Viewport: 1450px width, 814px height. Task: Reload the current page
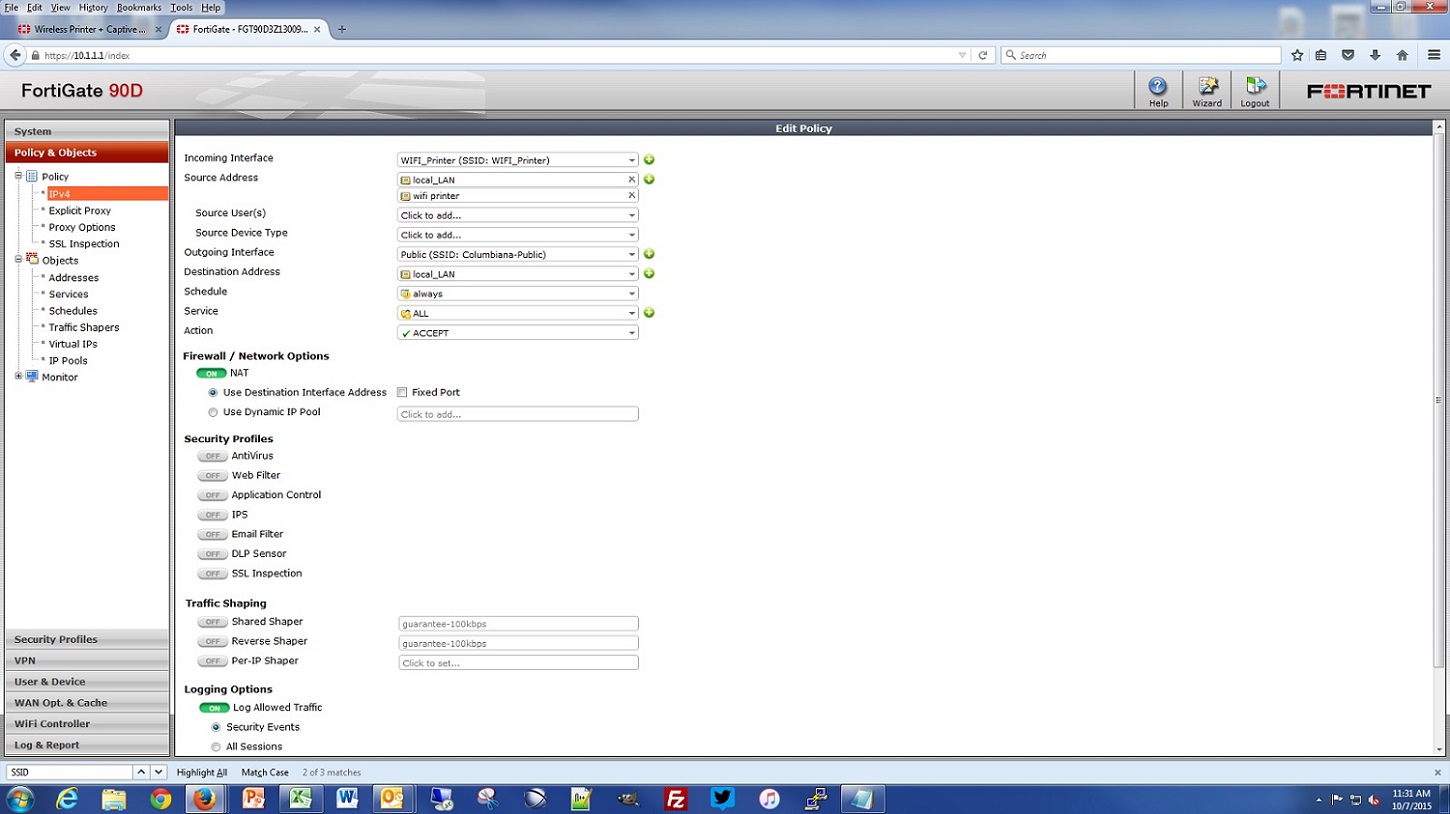coord(983,55)
